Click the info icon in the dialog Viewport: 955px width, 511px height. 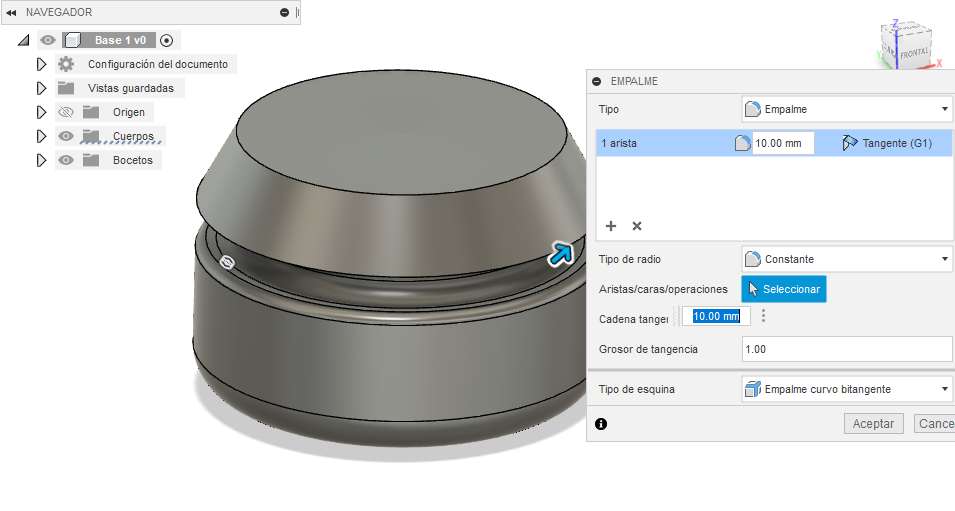pos(601,424)
